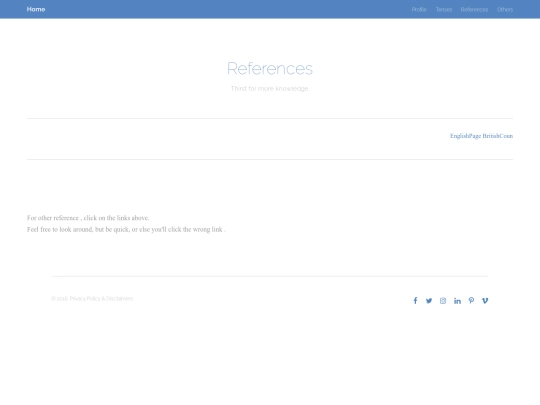
Task: Follow the EnglishPage reference link
Action: (x=466, y=136)
